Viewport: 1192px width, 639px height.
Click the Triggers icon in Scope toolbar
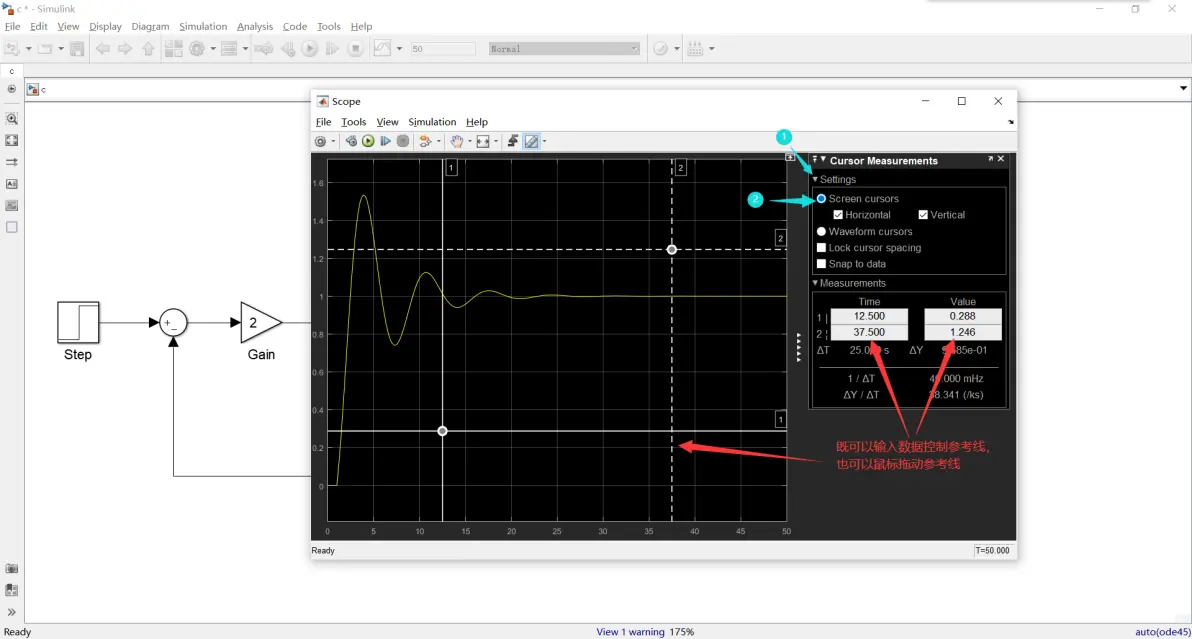click(x=513, y=141)
